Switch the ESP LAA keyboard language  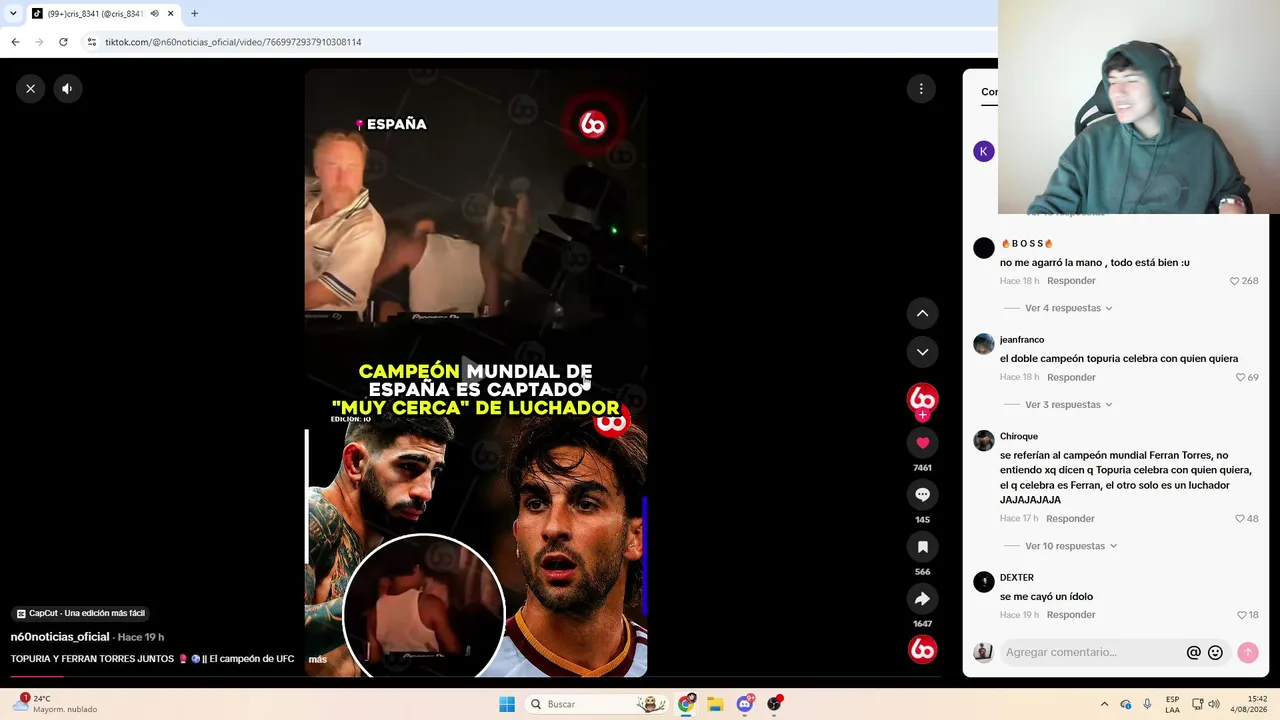pos(1173,704)
